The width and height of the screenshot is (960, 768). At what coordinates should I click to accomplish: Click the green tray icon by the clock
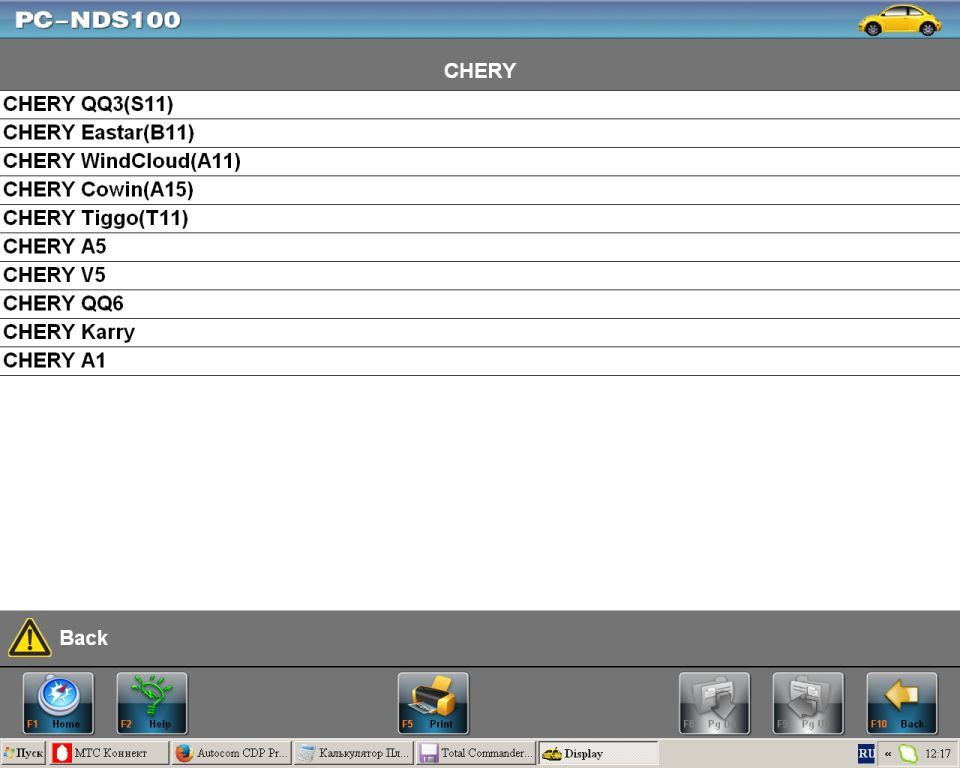[908, 753]
